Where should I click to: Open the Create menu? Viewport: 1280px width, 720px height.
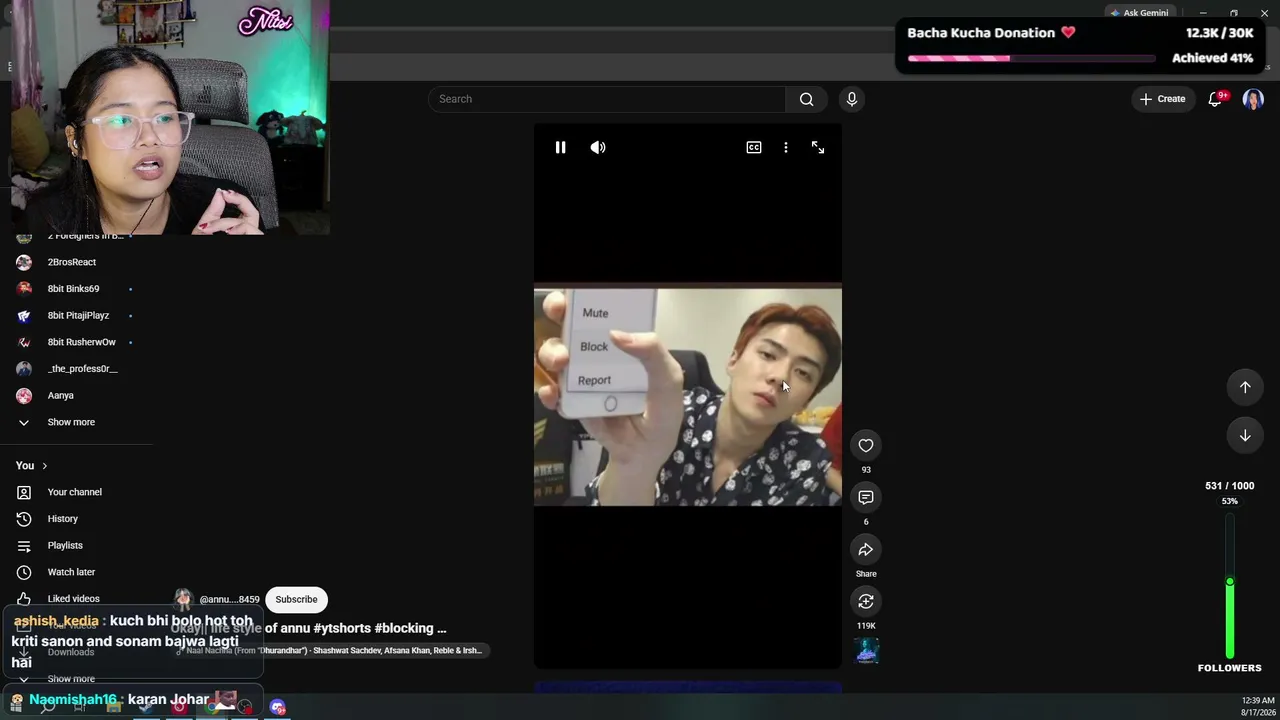coord(1162,99)
